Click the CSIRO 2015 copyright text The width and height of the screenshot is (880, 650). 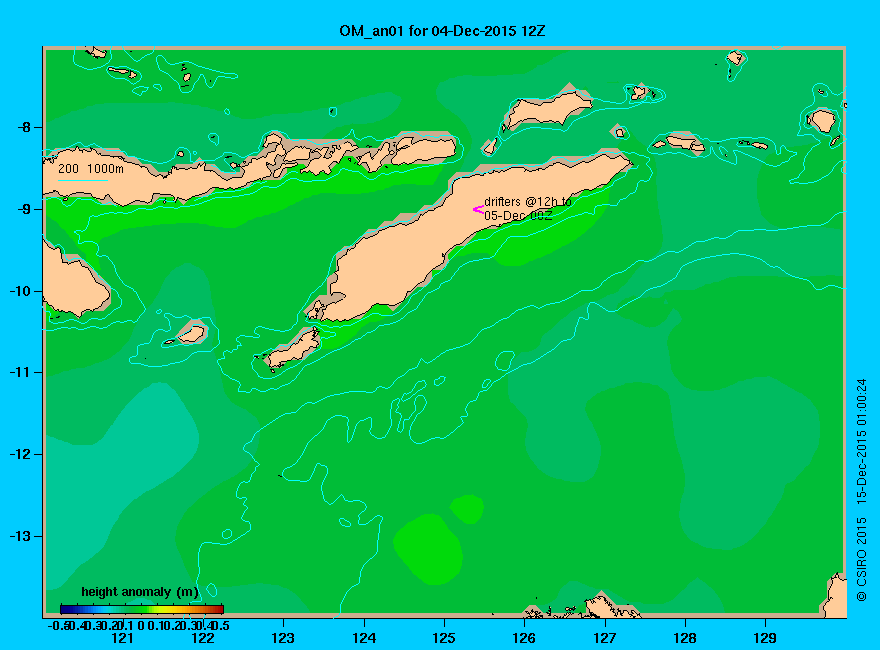861,489
